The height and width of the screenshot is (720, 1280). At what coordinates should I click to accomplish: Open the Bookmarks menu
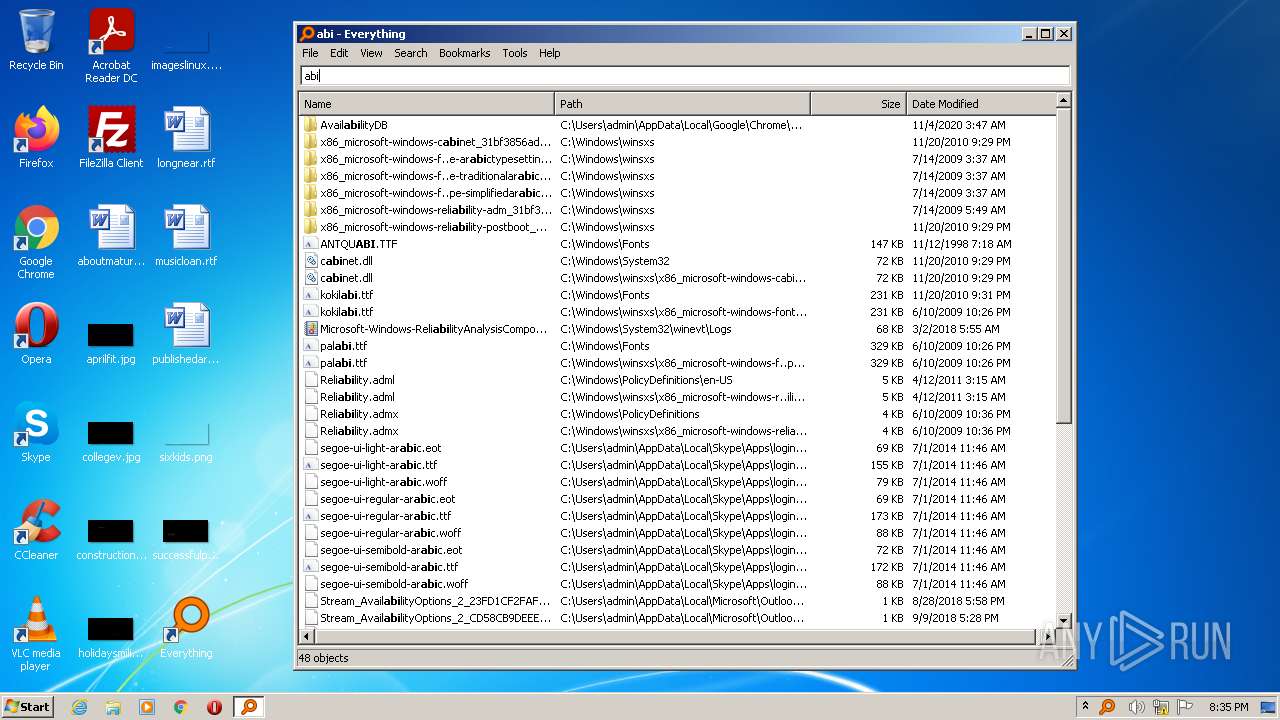(x=465, y=53)
